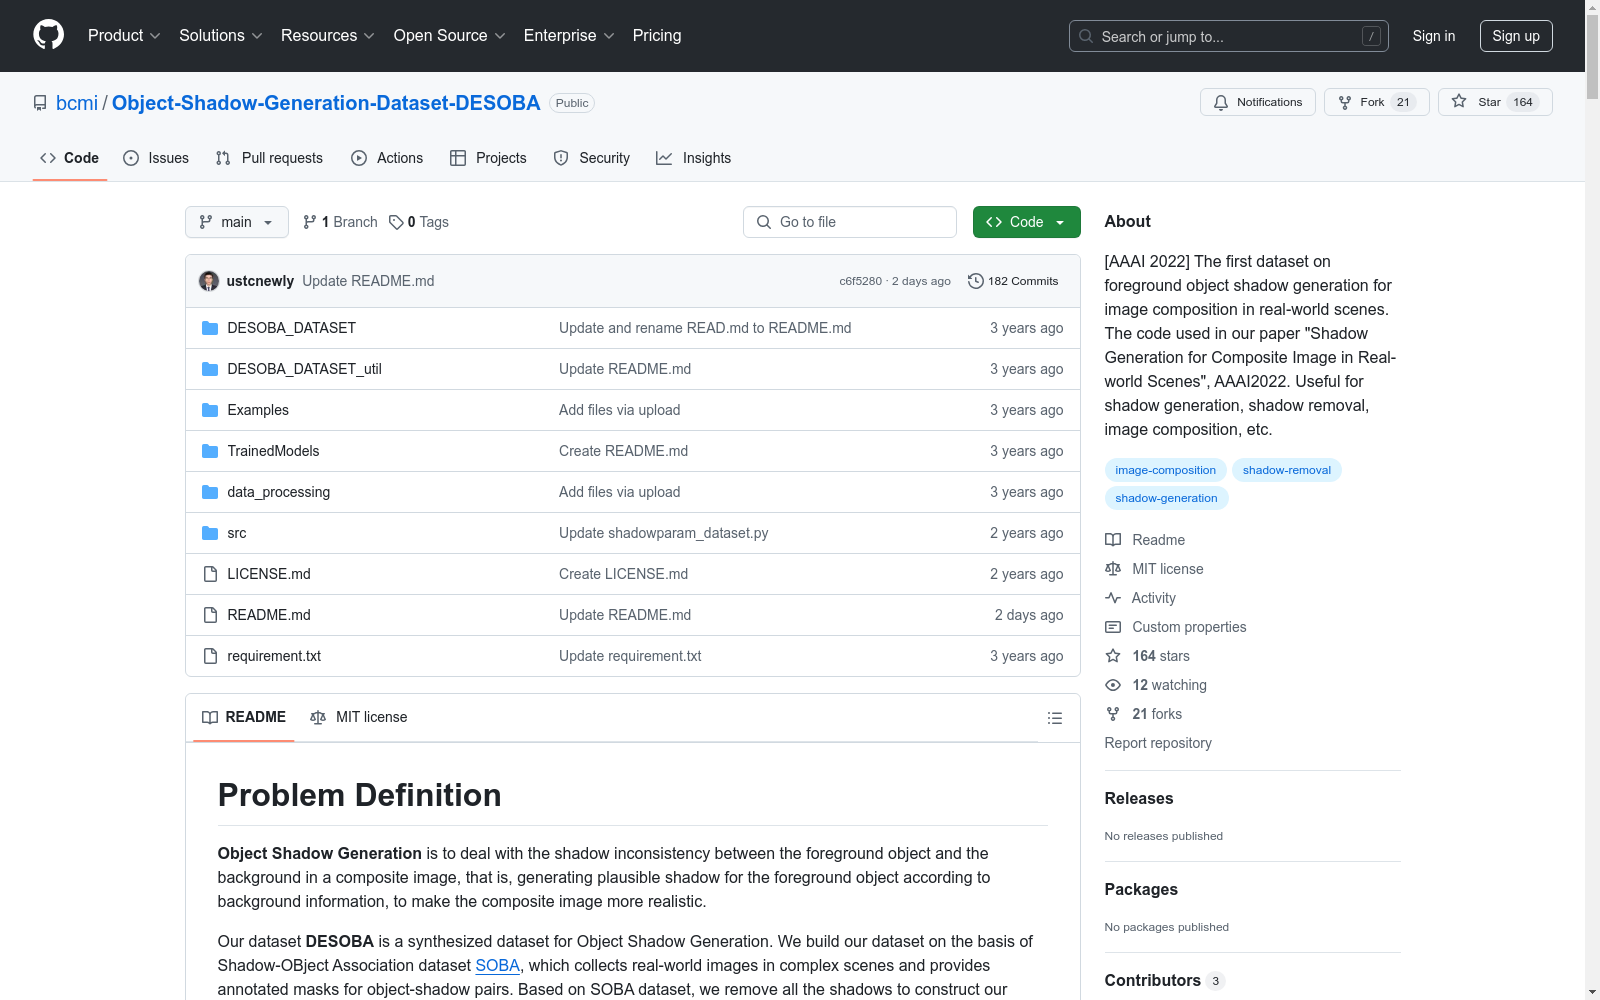1600x1000 pixels.
Task: Open the DESOBA_DATASET_util folder
Action: [304, 369]
